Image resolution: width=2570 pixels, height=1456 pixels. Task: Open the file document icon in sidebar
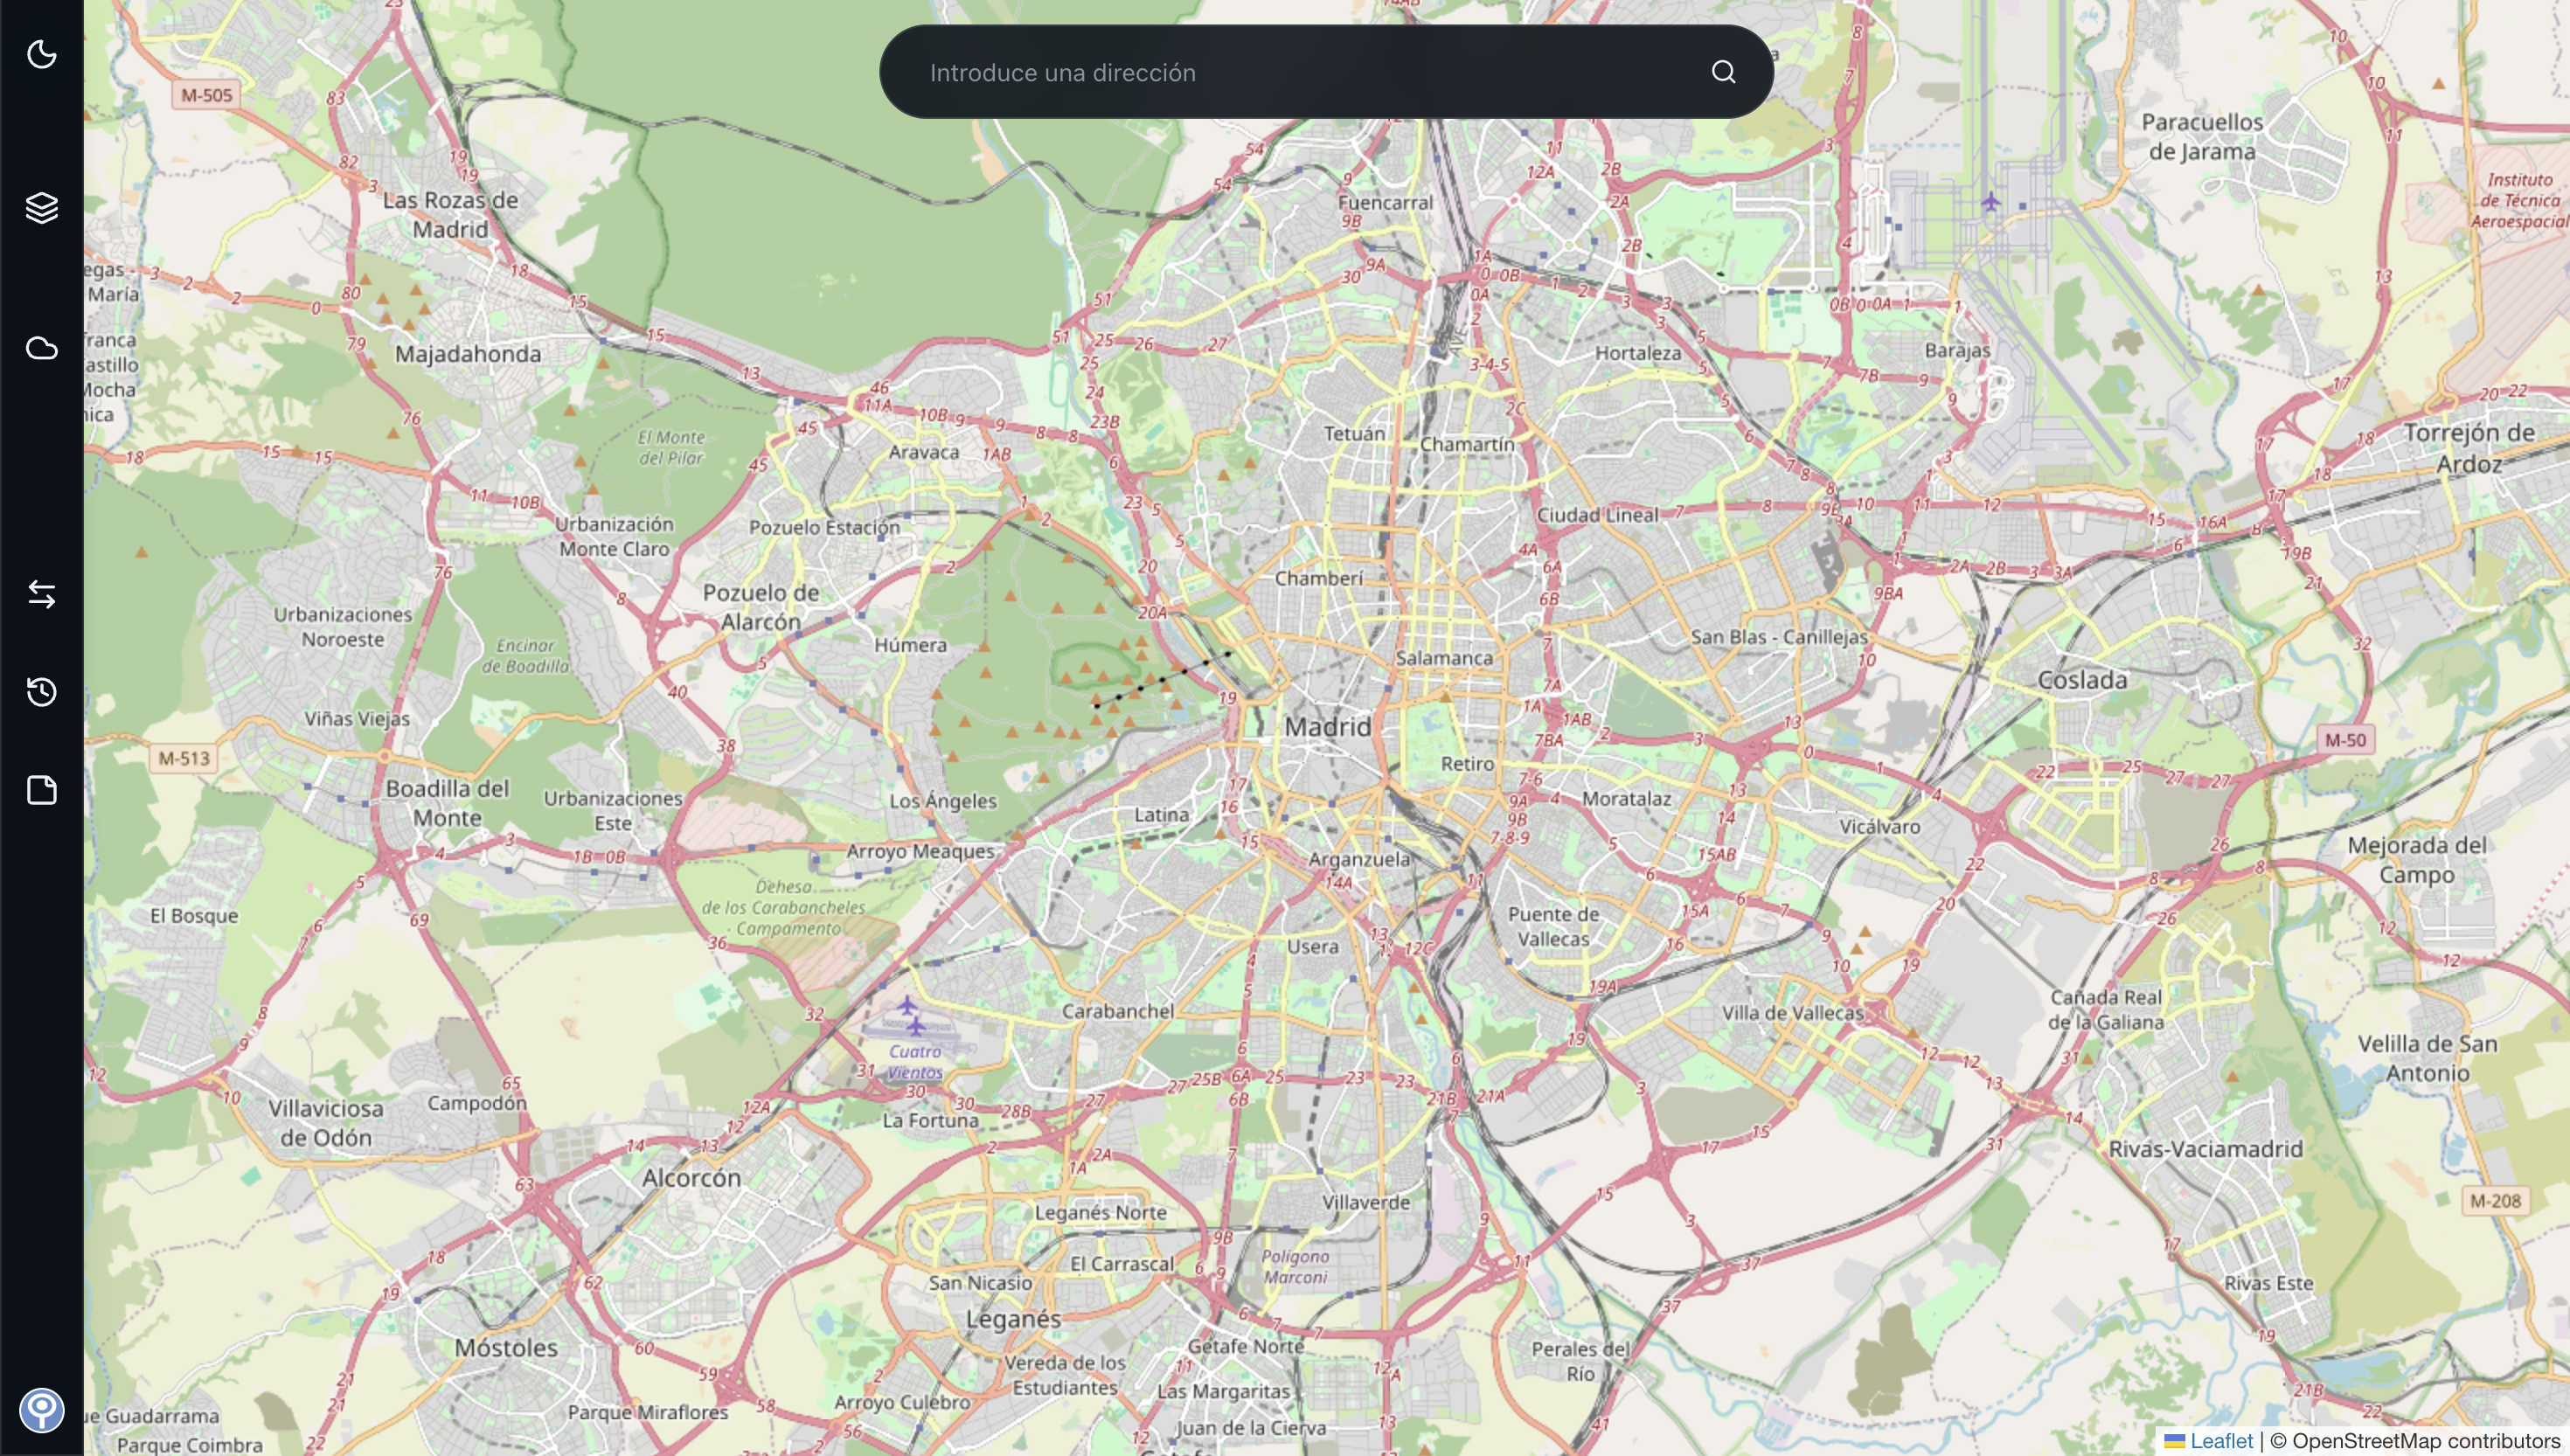pyautogui.click(x=41, y=790)
